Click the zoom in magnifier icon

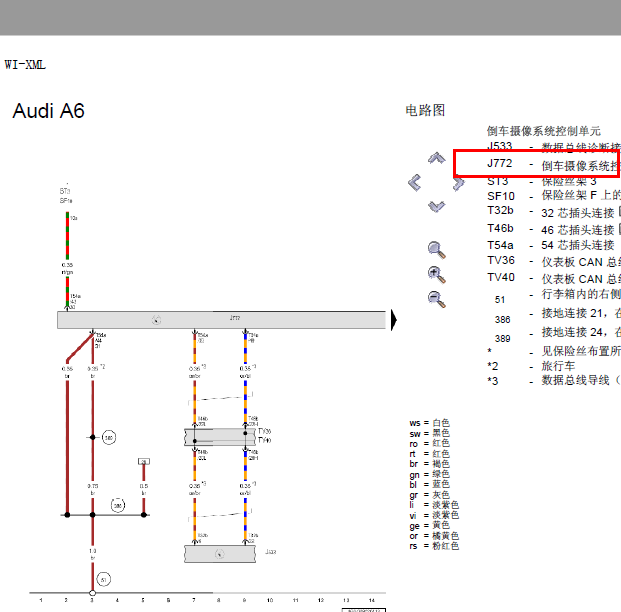click(x=437, y=275)
